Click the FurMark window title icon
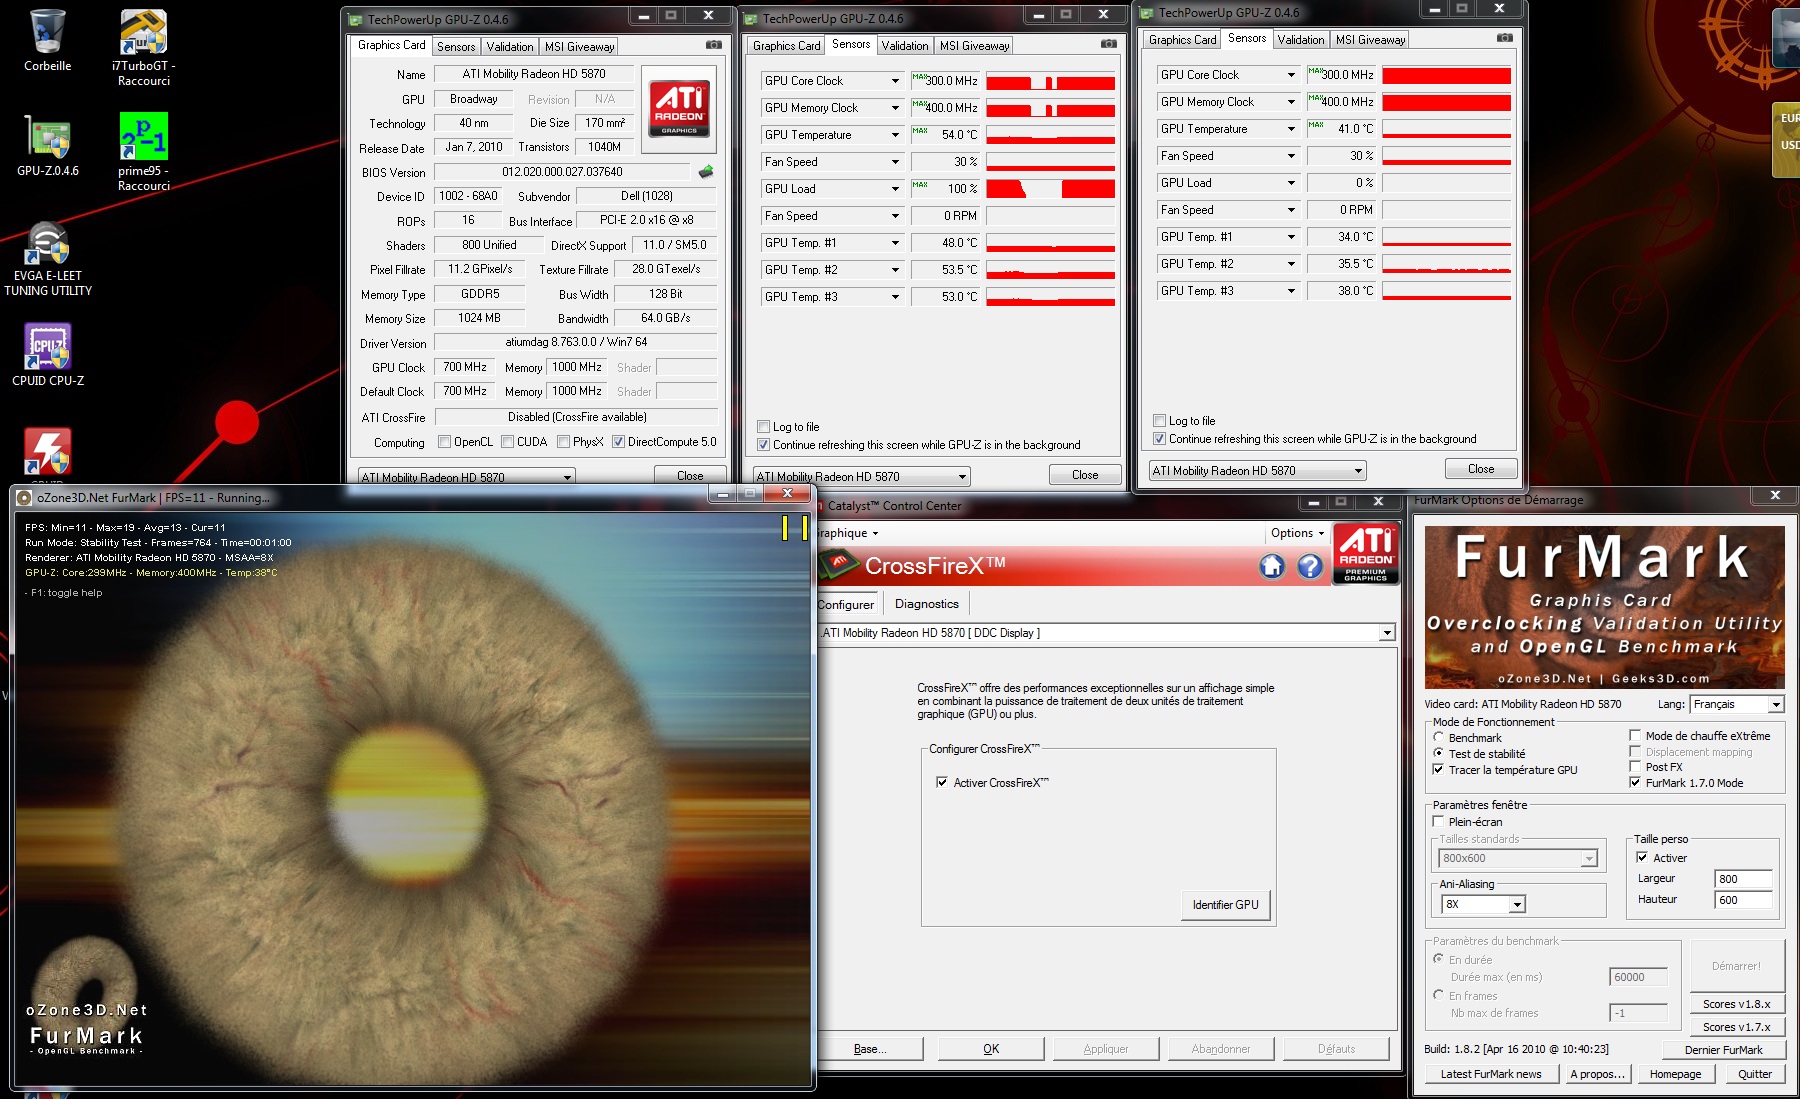1800x1099 pixels. [24, 498]
